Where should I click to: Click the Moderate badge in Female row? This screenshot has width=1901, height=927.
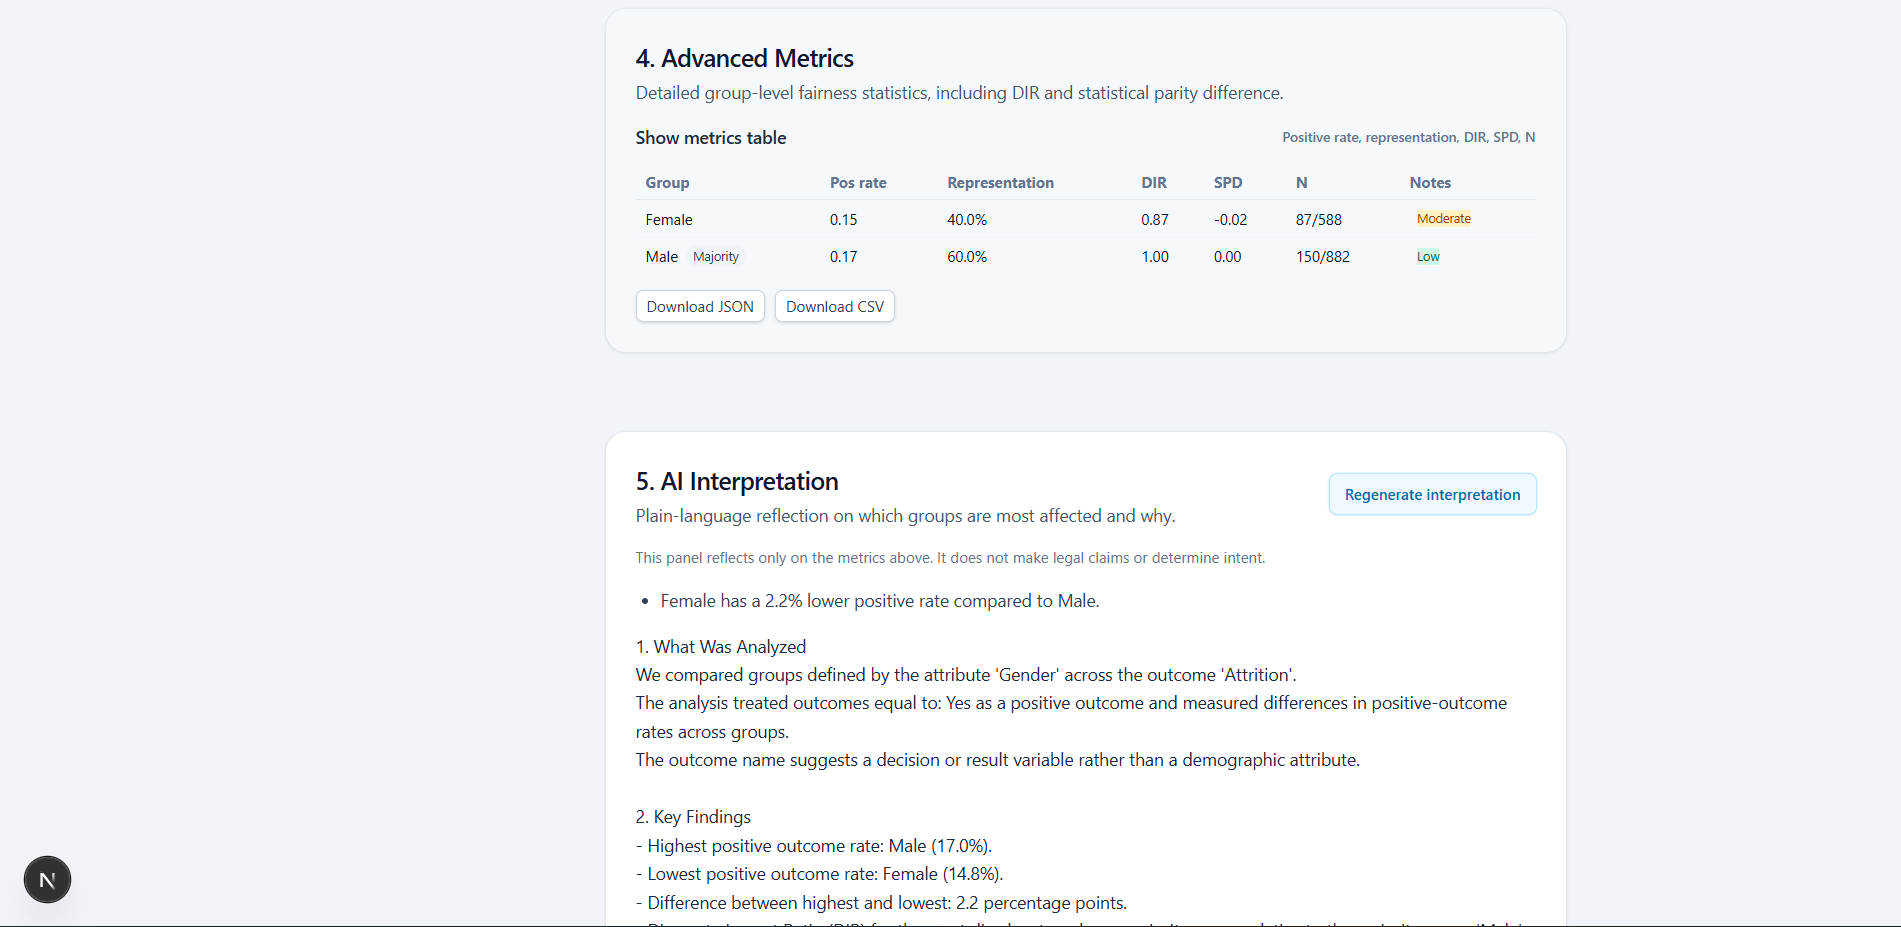1443,219
